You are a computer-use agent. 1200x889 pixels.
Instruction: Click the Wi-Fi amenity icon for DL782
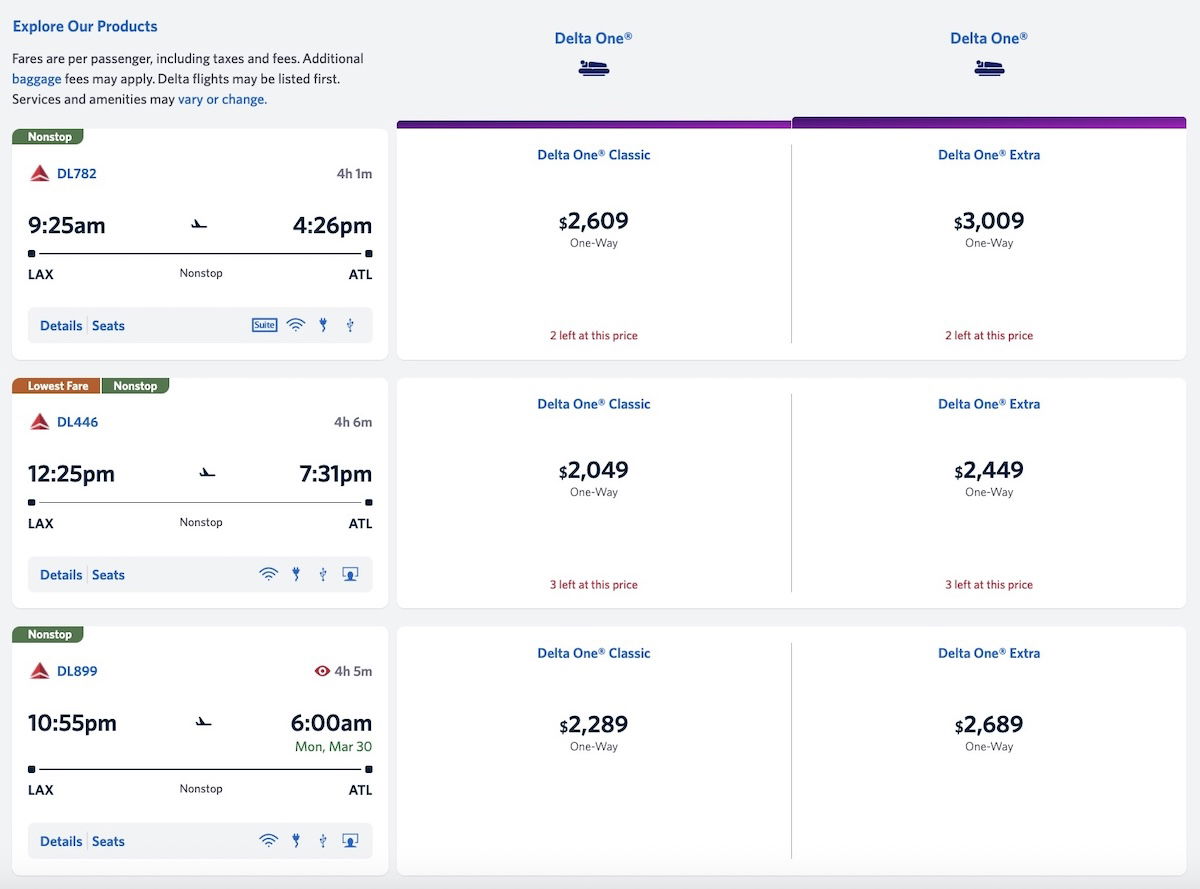click(x=295, y=325)
